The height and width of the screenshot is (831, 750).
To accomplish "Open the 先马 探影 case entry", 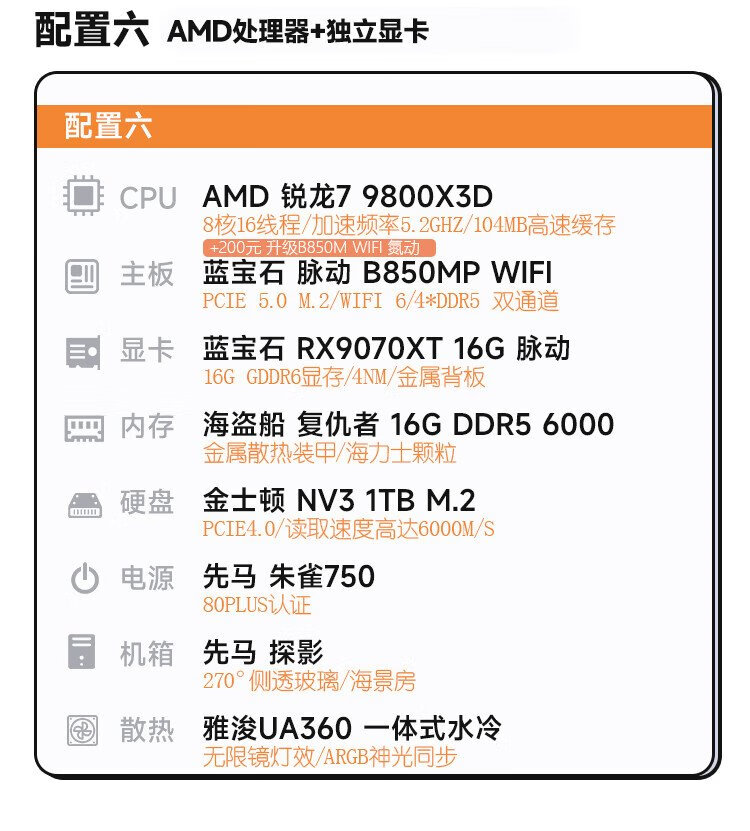I will pyautogui.click(x=263, y=653).
